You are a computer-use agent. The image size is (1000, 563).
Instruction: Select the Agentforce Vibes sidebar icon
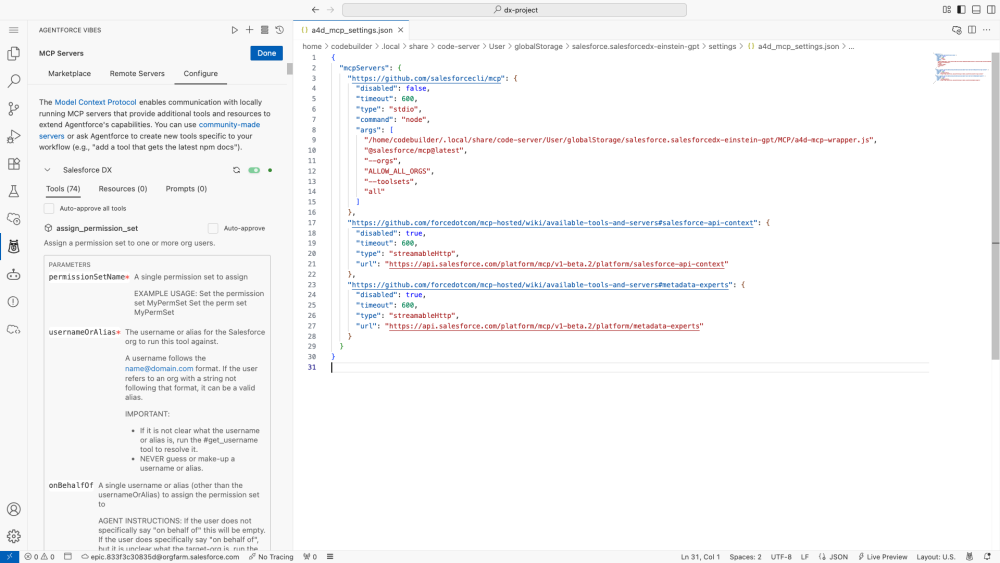[x=13, y=247]
